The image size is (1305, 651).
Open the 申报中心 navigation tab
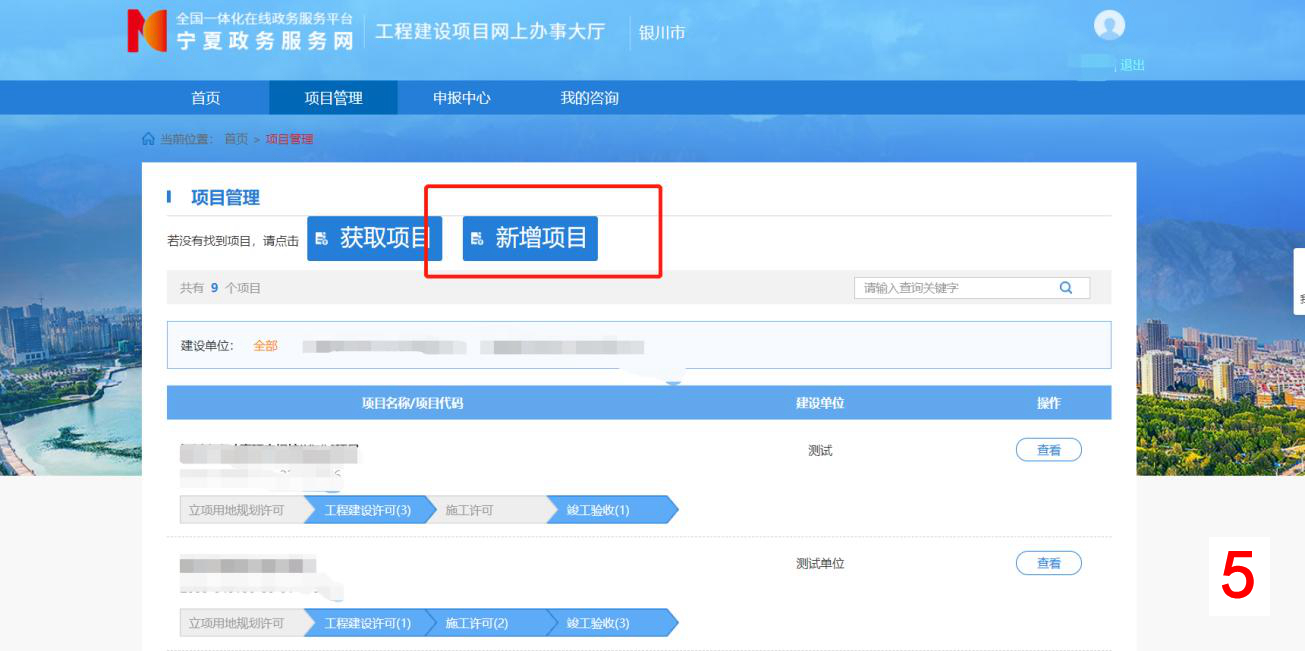click(461, 98)
